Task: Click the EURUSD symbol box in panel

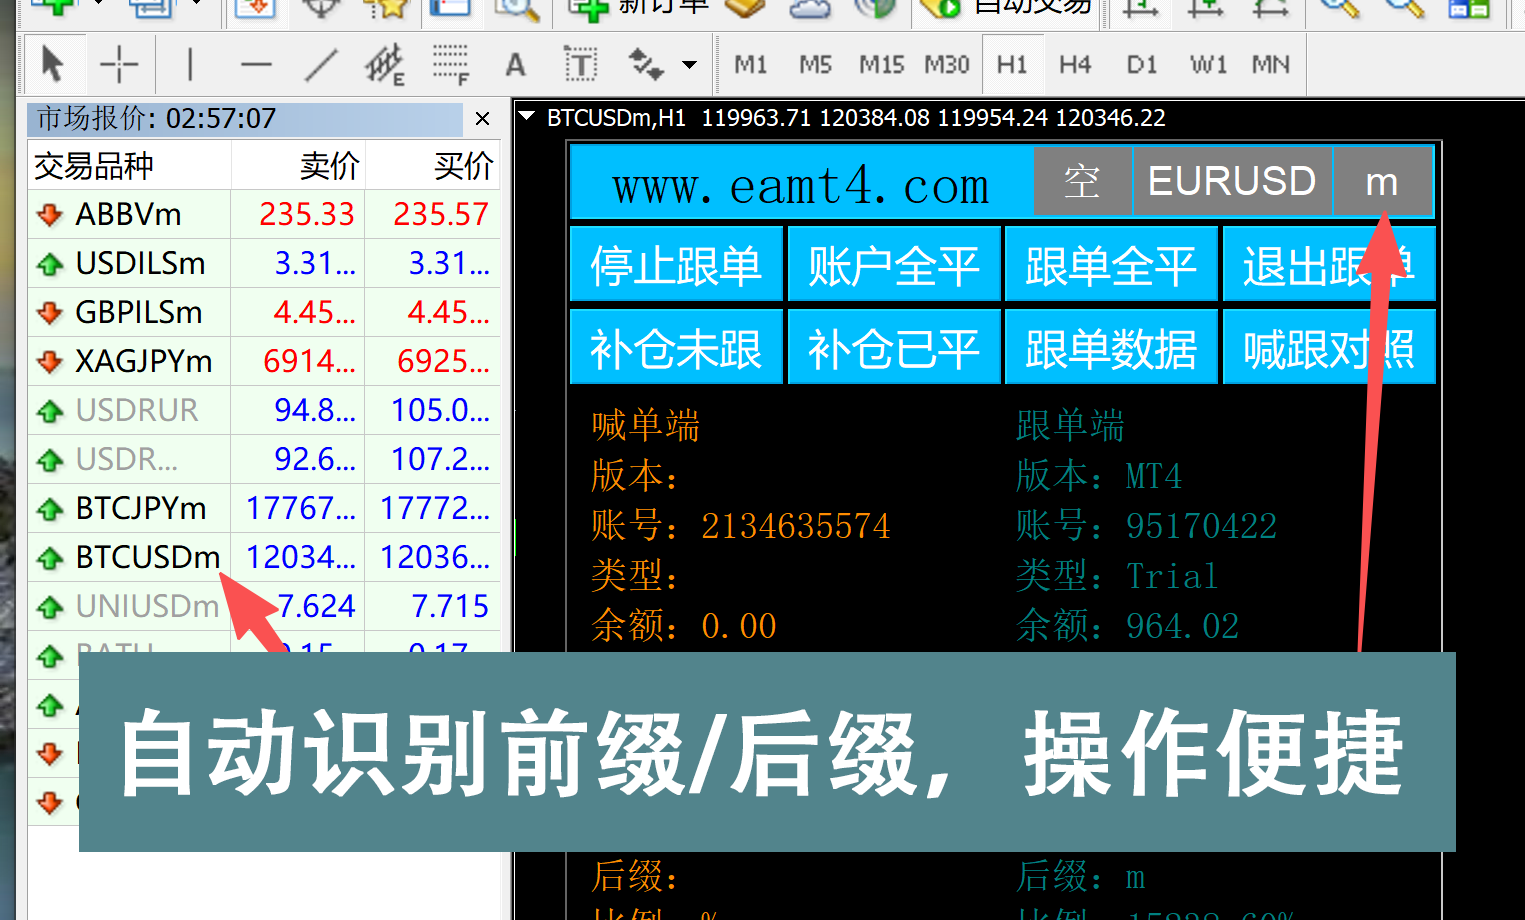Action: [x=1231, y=182]
